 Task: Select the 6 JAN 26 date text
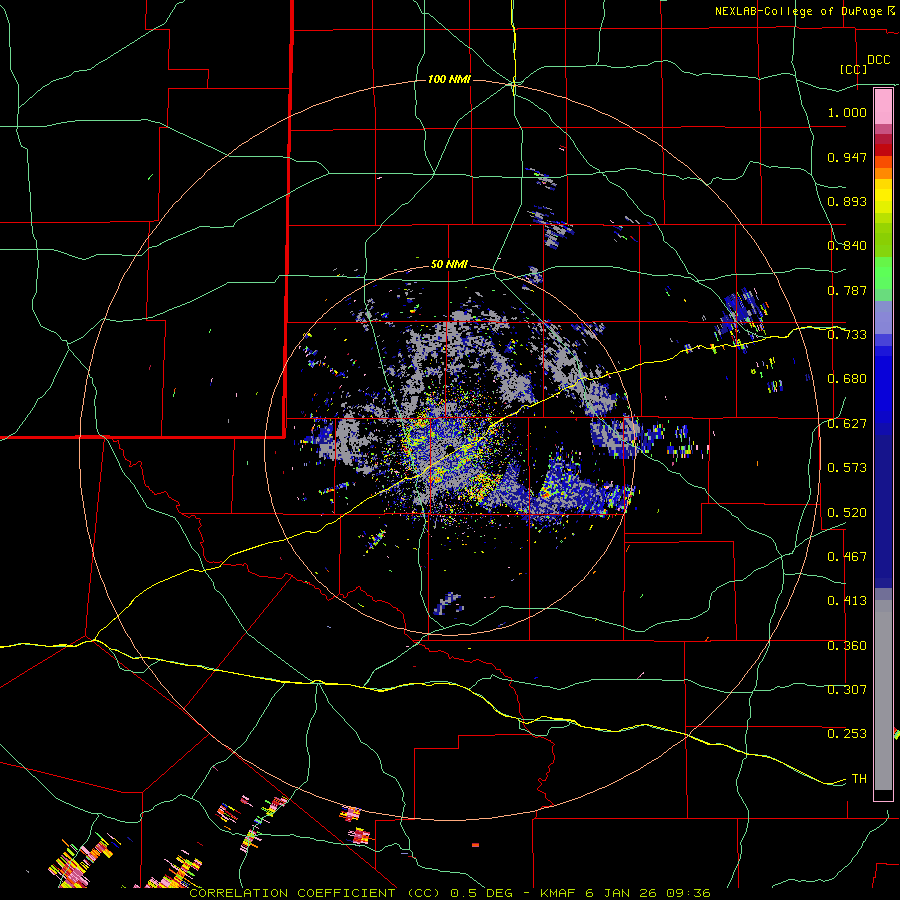622,893
